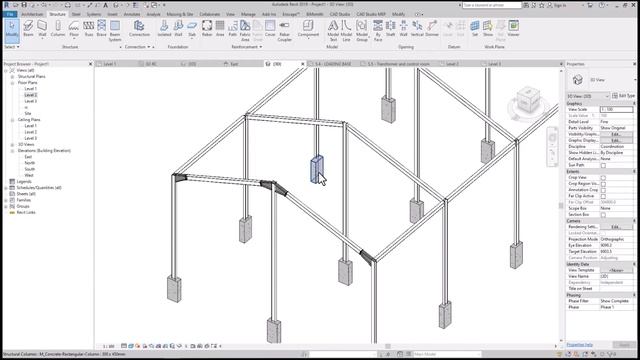This screenshot has width=640, height=360.
Task: Expand the 3D Views node
Action: (x=12, y=144)
